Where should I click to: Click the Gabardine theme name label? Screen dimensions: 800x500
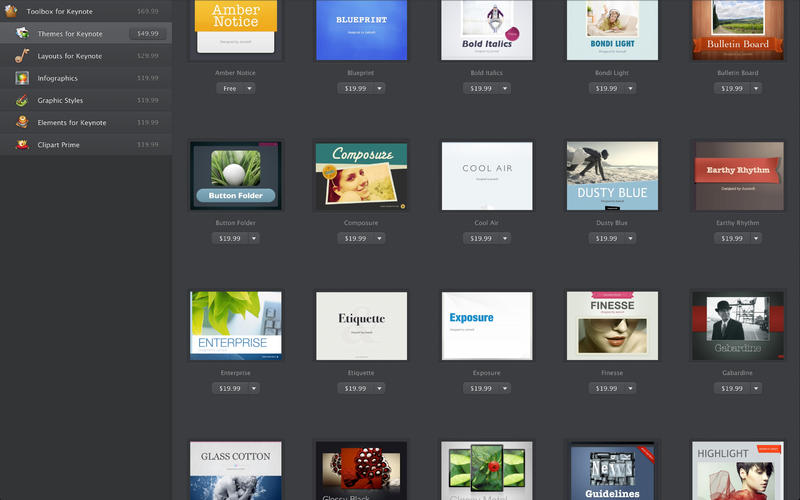(x=737, y=373)
